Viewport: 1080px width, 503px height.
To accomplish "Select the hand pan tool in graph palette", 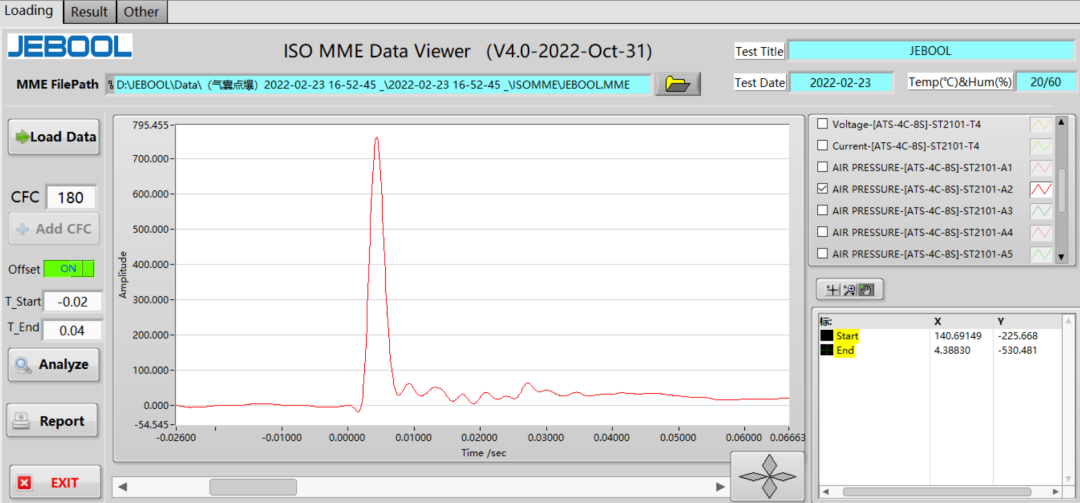I will click(x=866, y=290).
